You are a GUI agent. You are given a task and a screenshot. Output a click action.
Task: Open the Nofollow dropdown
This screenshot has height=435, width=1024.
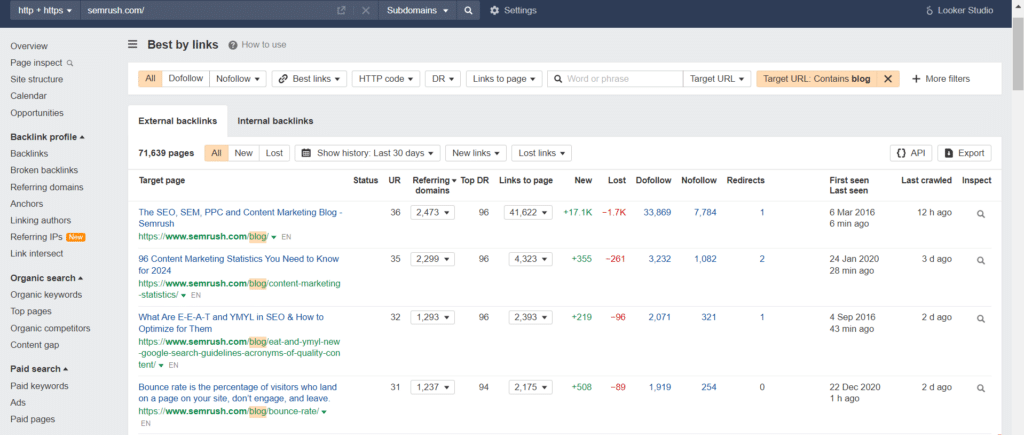(x=238, y=78)
